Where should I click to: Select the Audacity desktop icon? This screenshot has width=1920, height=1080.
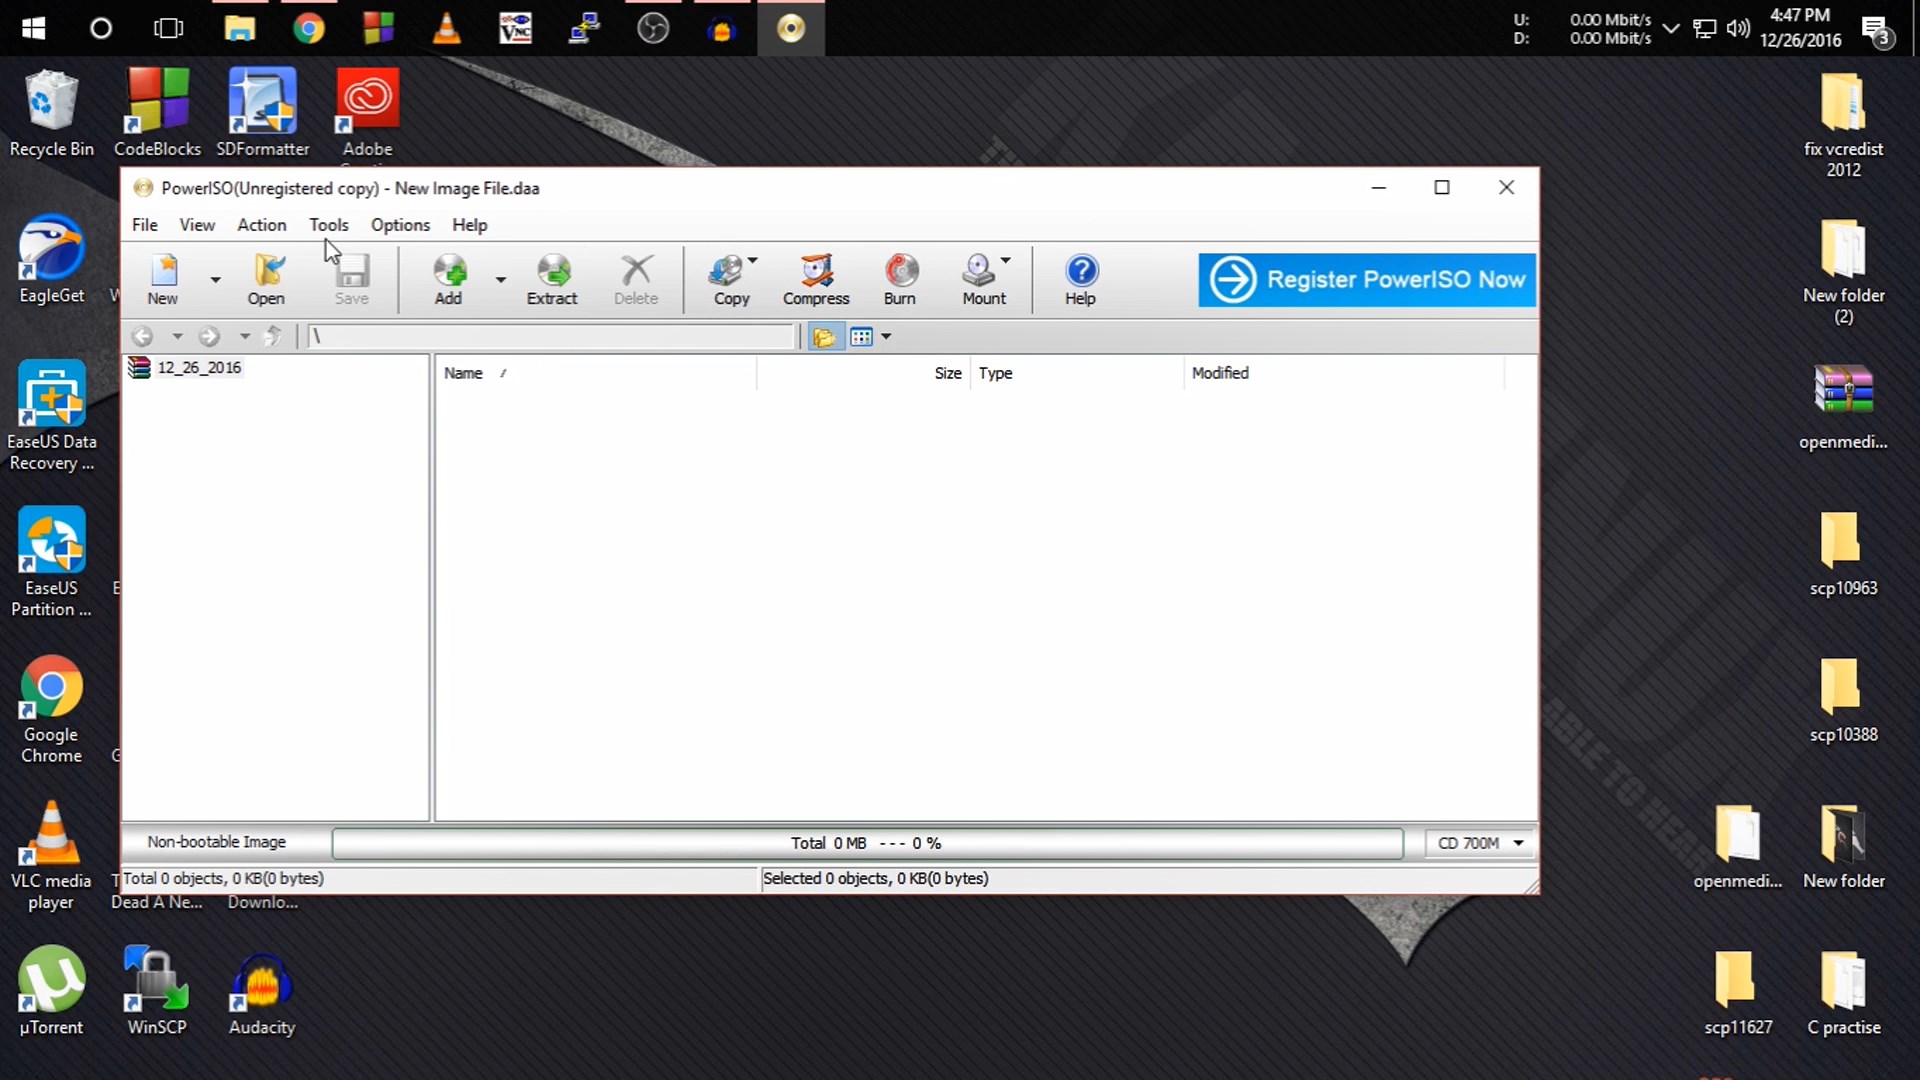[x=262, y=992]
